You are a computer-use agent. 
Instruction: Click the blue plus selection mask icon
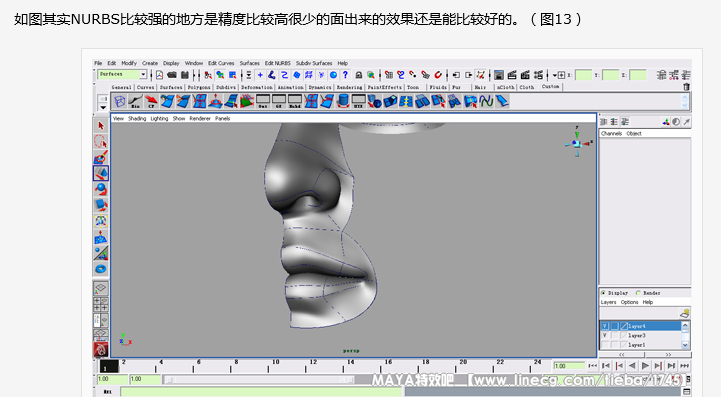pos(260,75)
